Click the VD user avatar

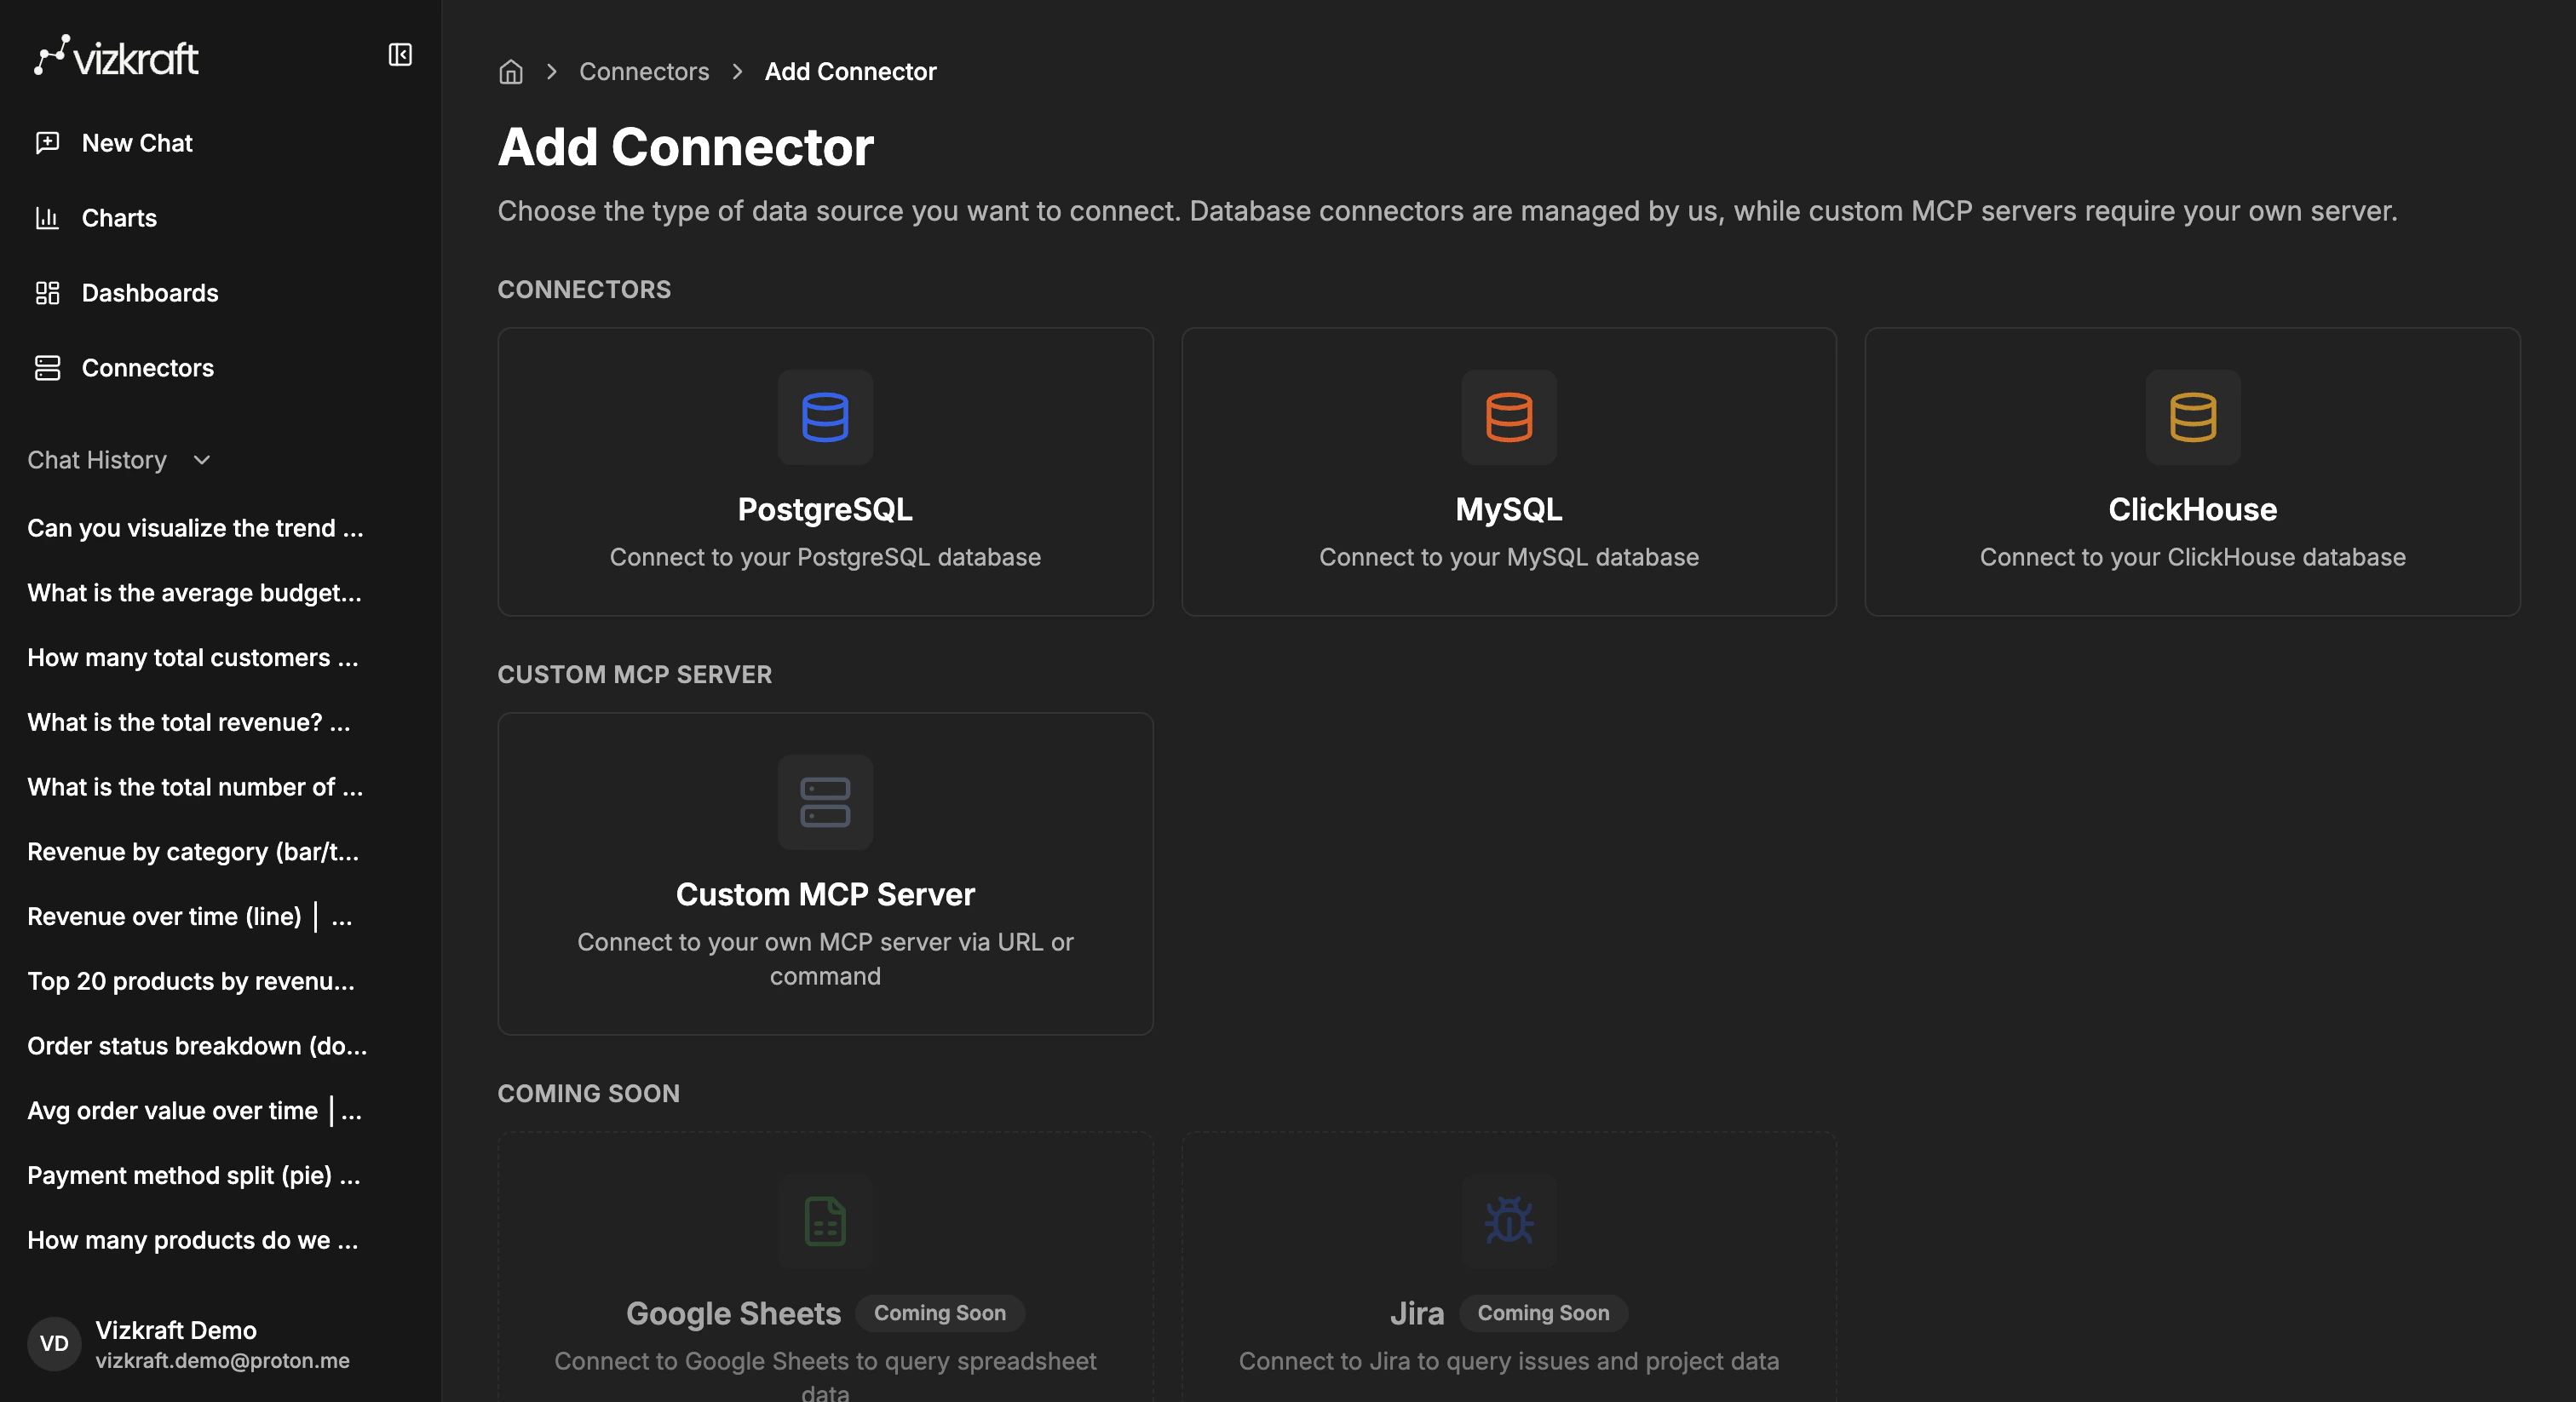[53, 1344]
